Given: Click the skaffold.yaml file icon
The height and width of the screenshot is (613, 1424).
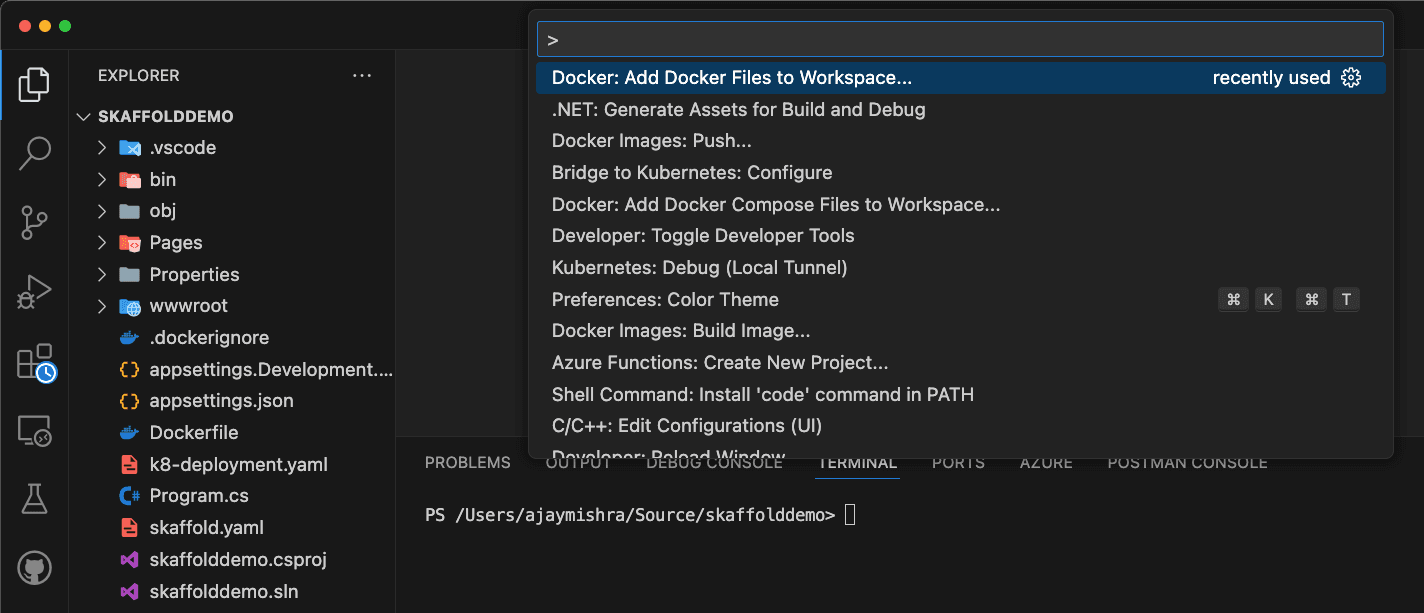Looking at the screenshot, I should (x=129, y=528).
